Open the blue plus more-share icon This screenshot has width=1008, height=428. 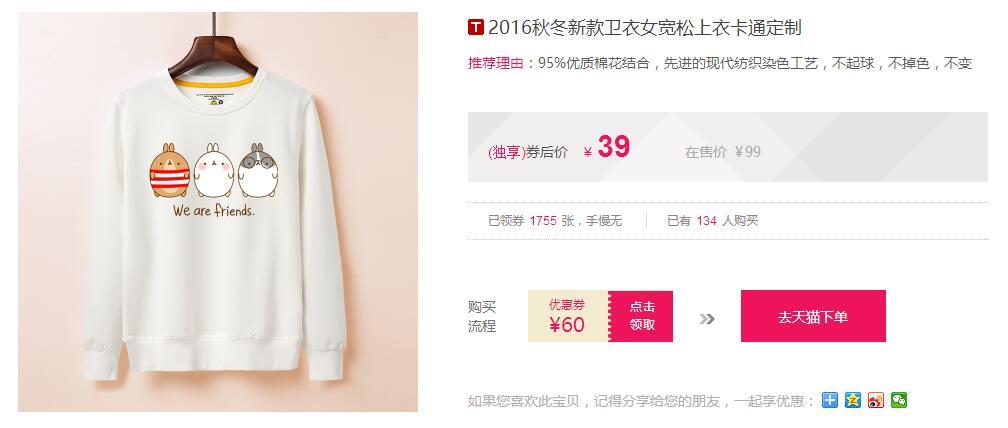[x=830, y=400]
